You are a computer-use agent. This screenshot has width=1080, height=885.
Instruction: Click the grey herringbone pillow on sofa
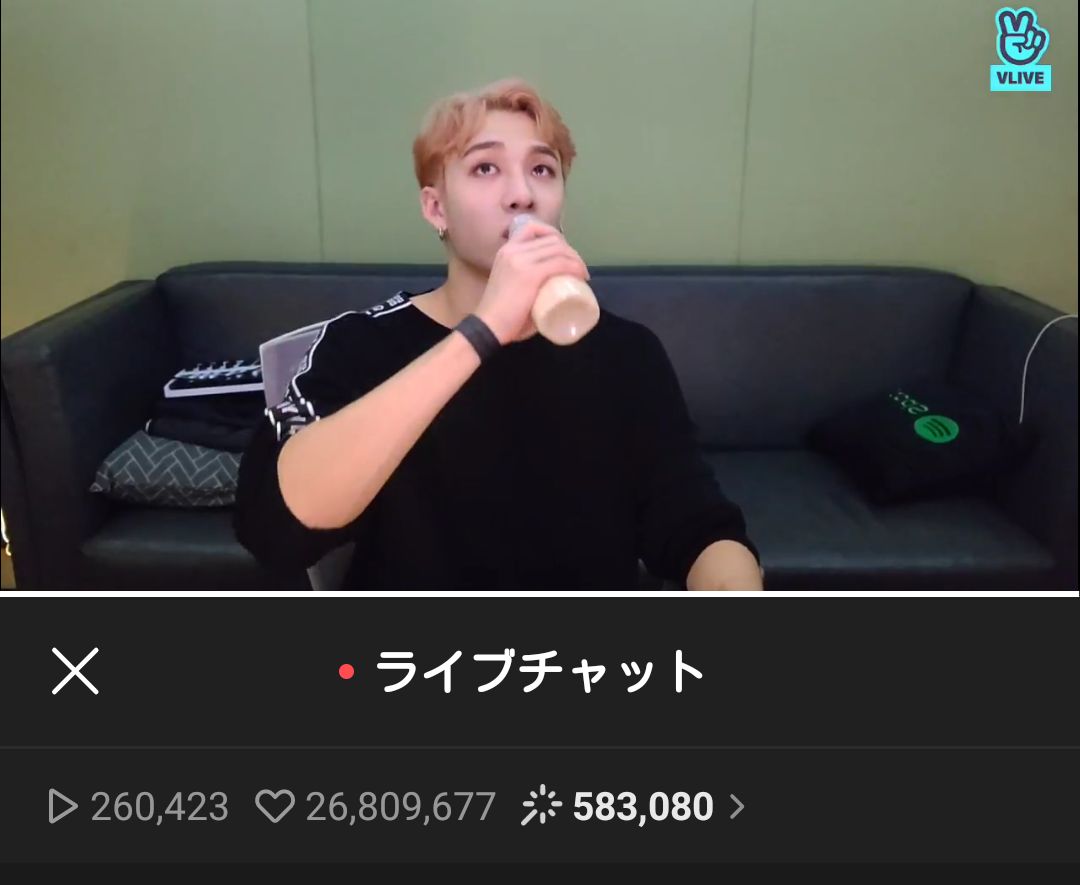pos(166,469)
